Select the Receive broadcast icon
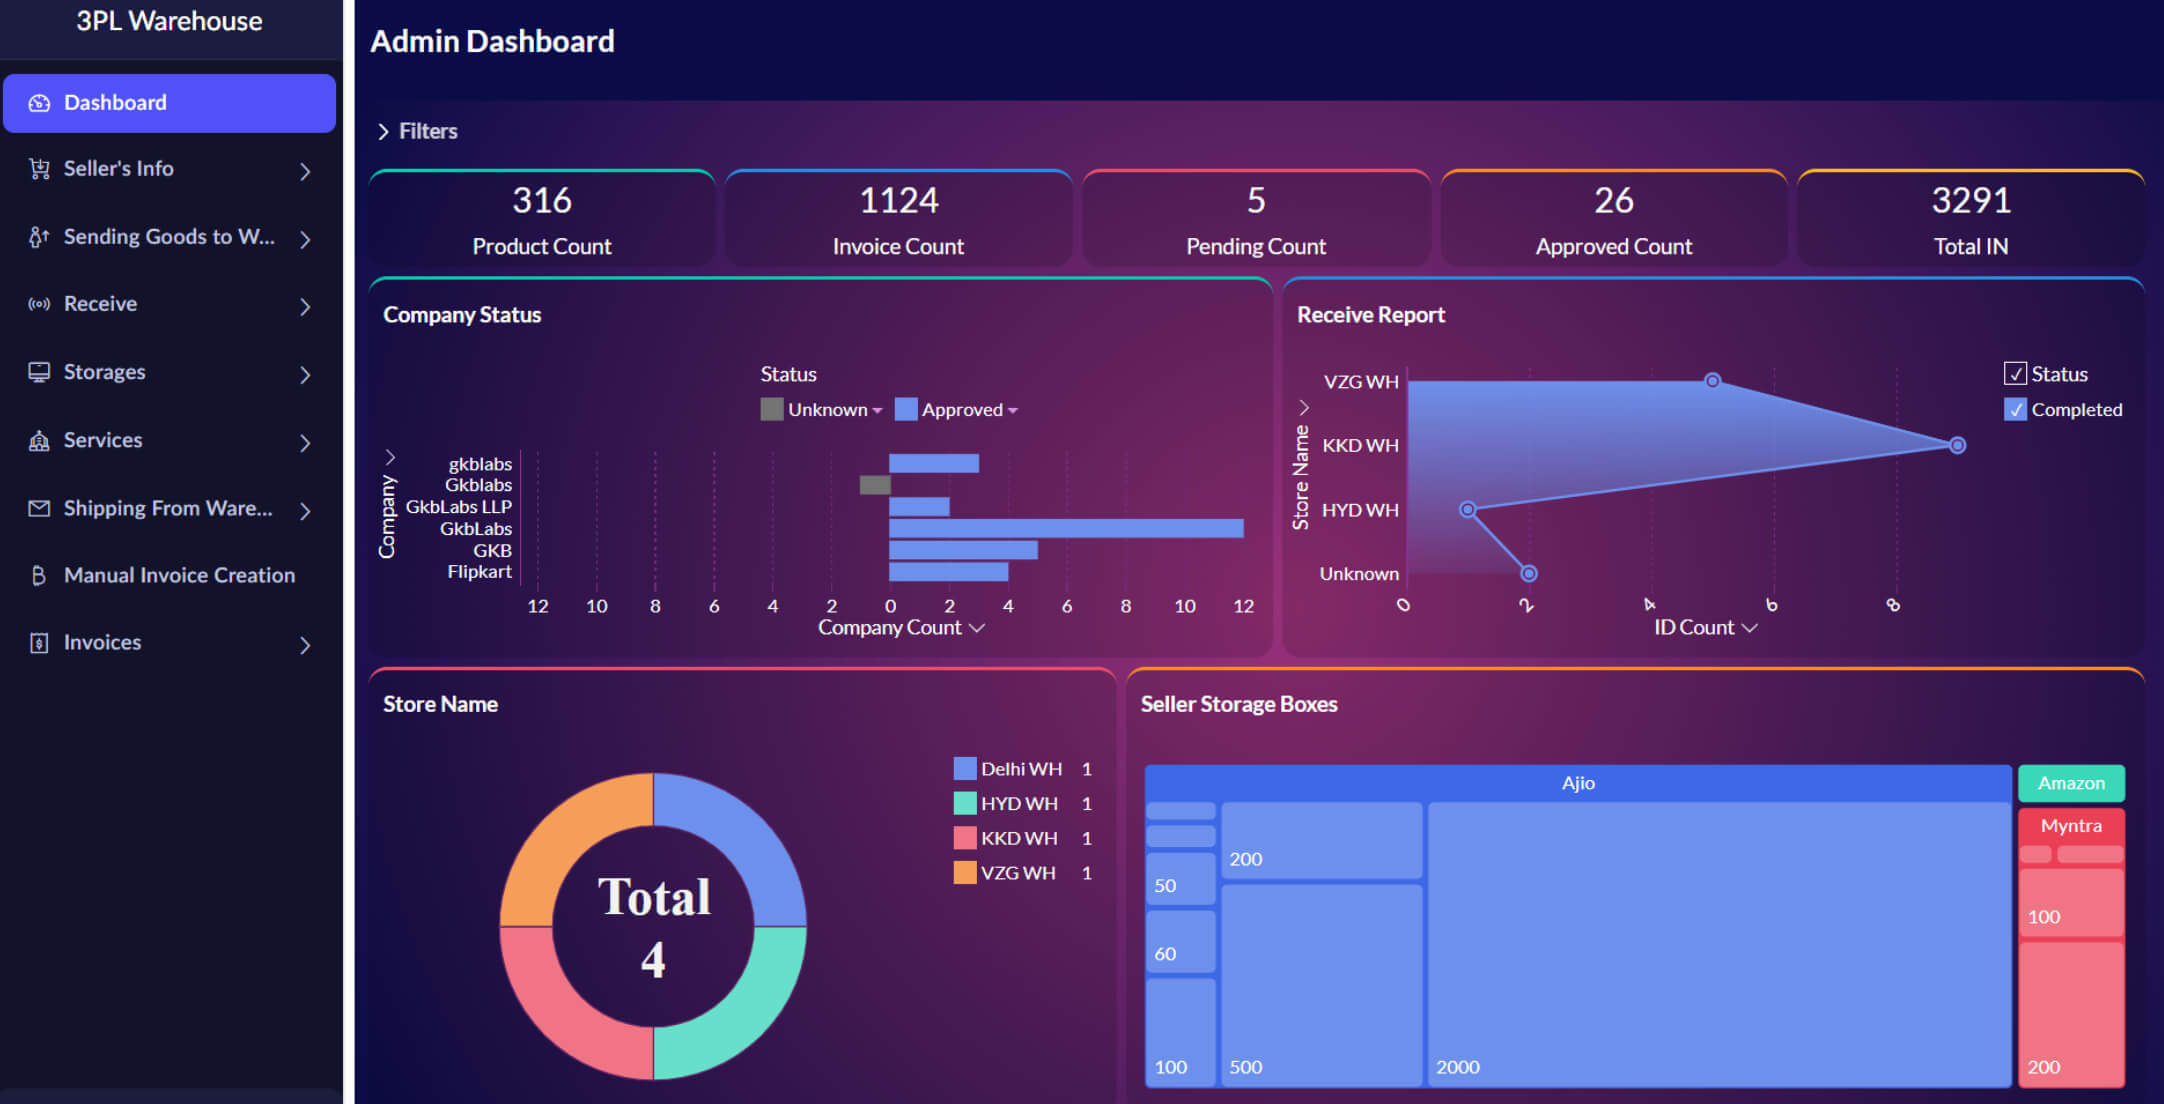2164x1104 pixels. (39, 304)
